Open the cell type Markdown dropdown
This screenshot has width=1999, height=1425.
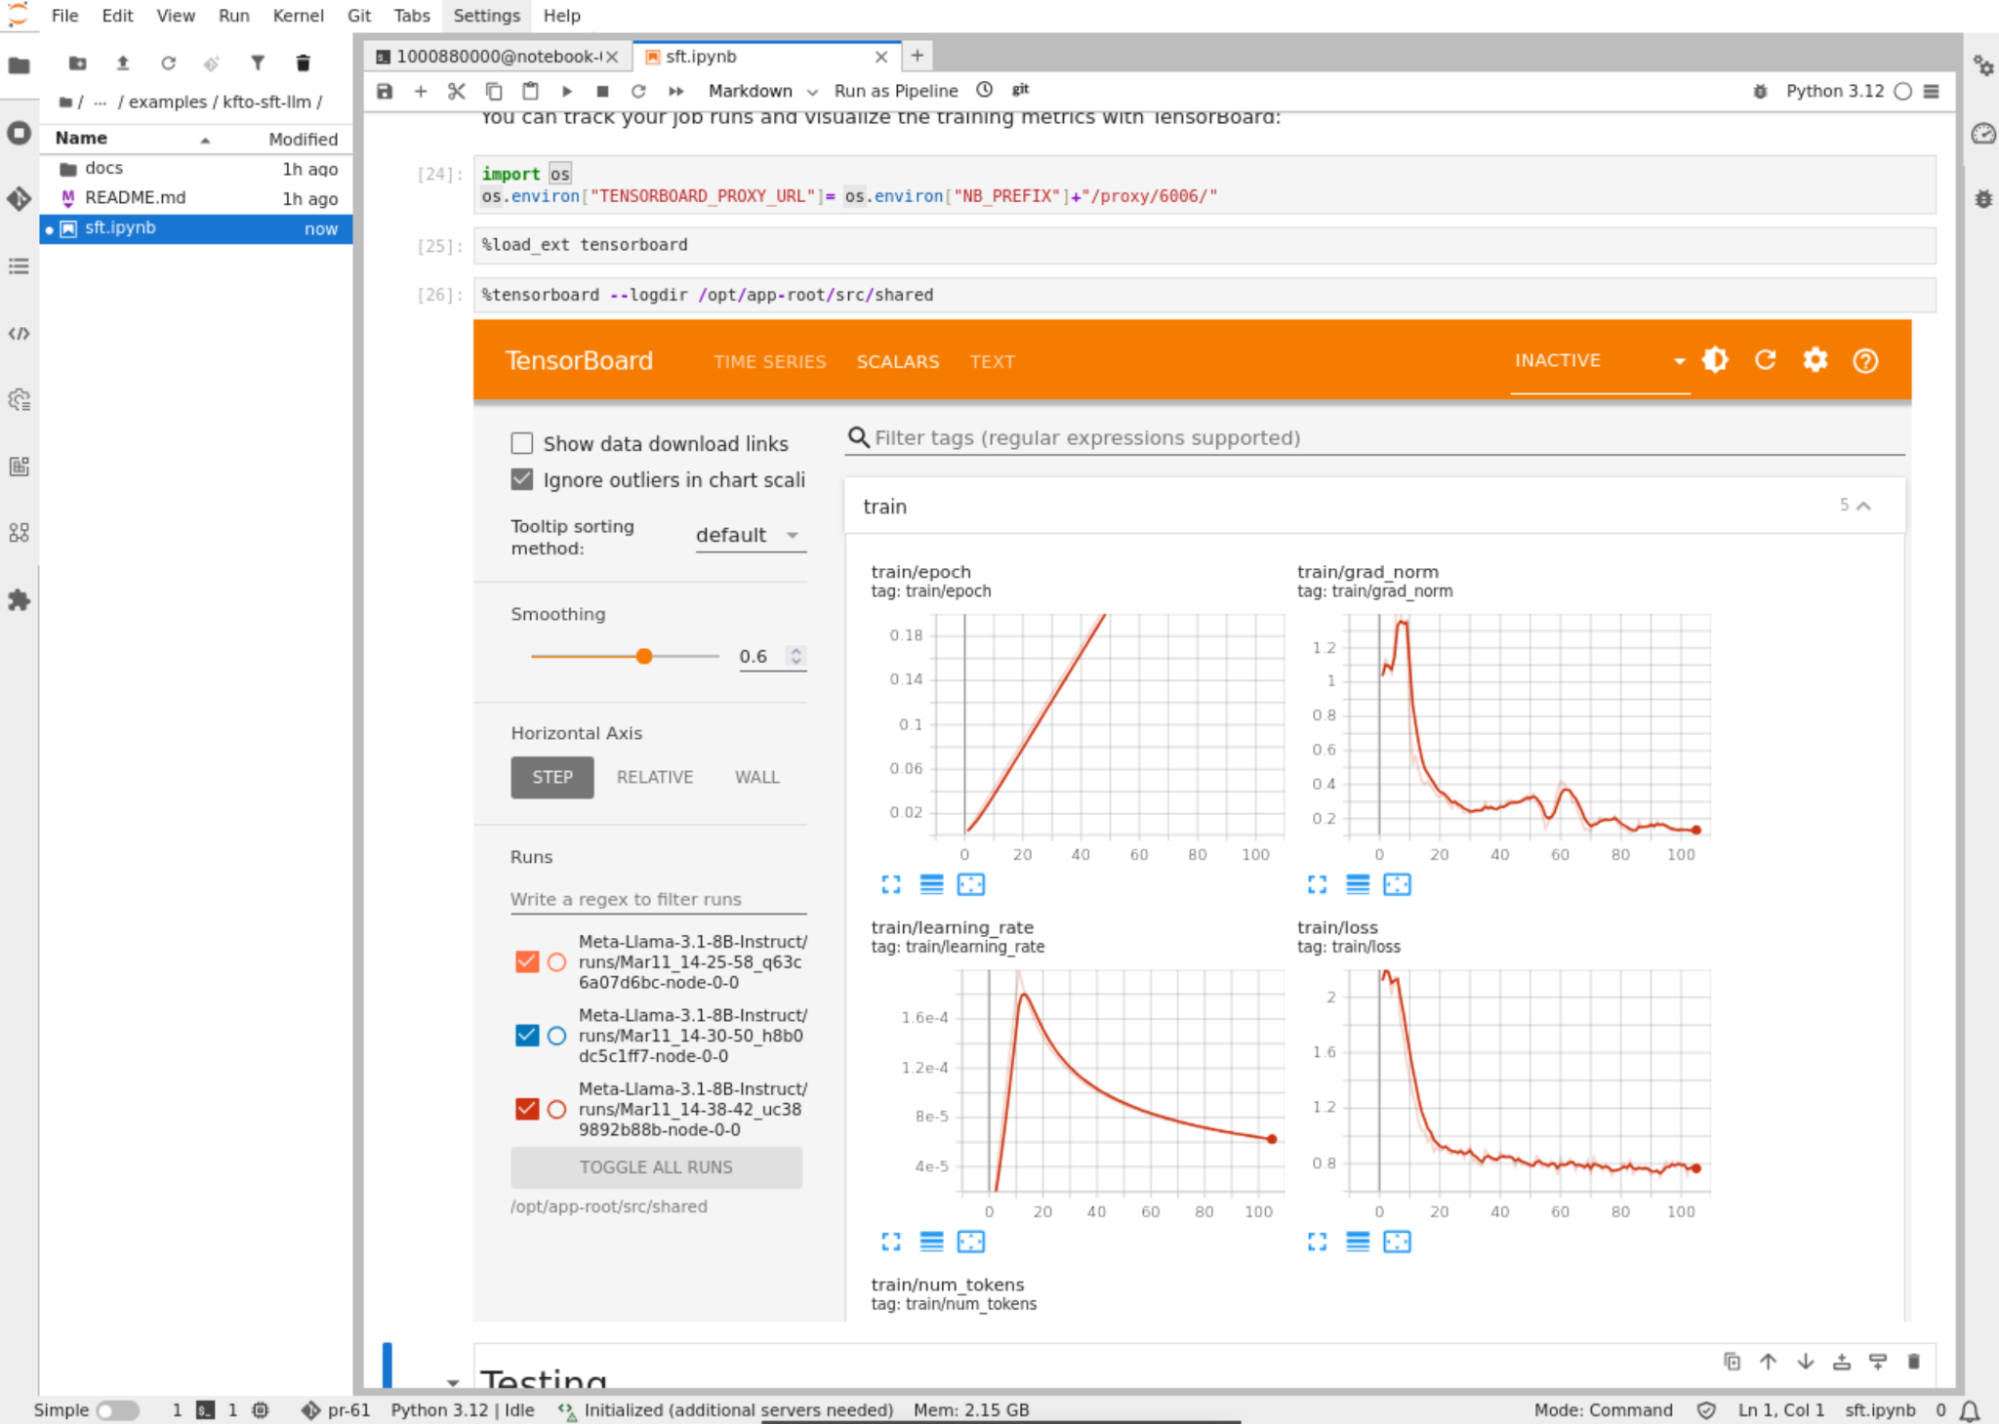[x=762, y=91]
